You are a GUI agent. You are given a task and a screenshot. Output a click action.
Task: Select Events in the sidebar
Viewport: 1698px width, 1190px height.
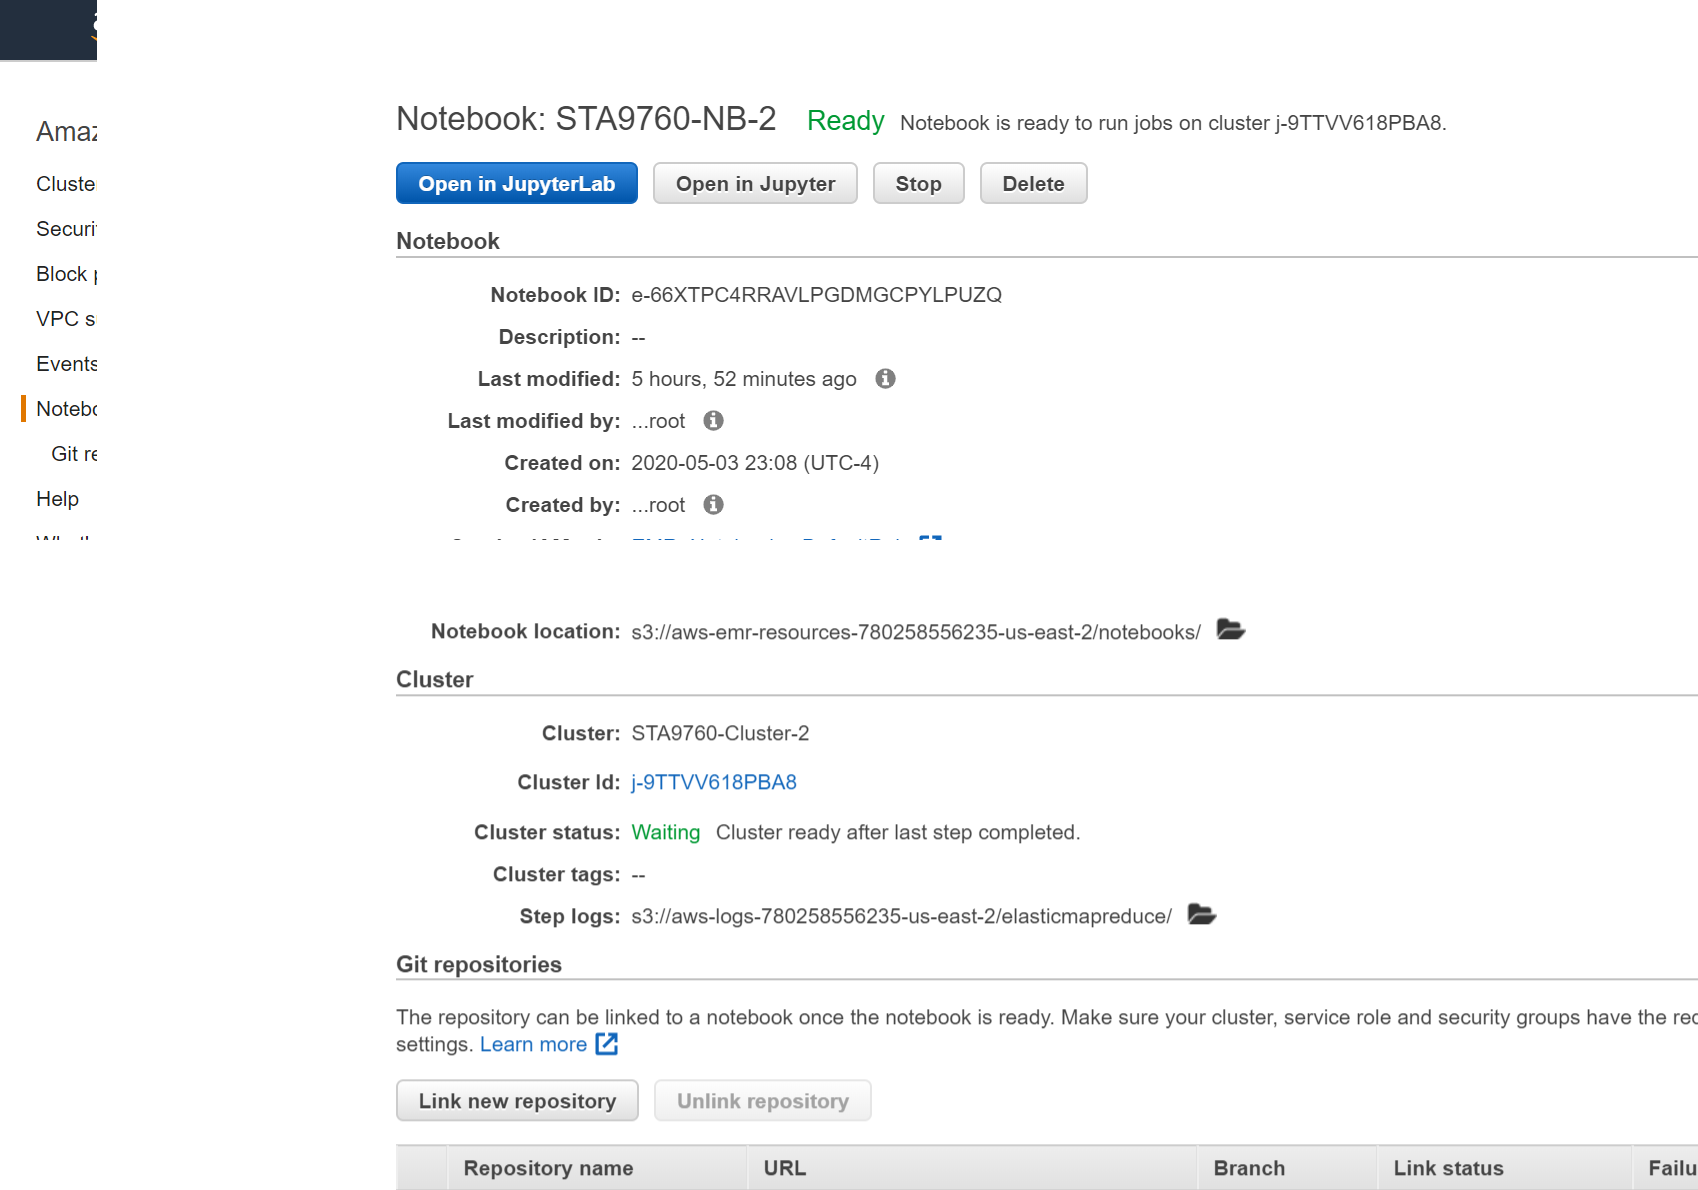(x=66, y=364)
